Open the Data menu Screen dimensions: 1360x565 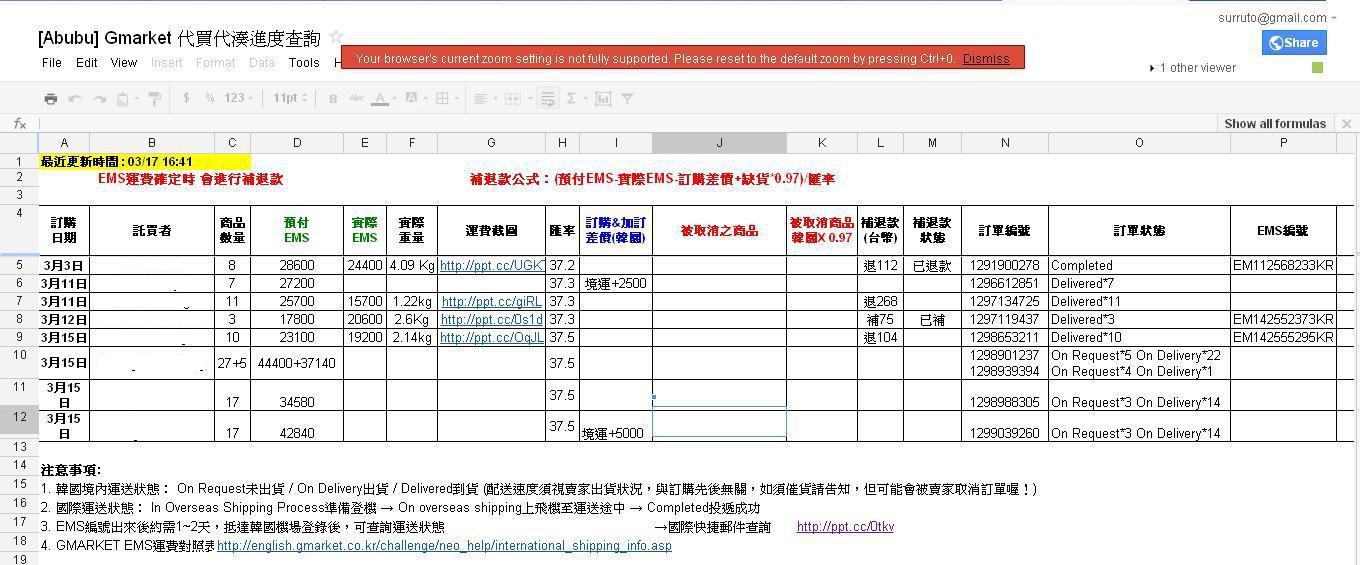[x=262, y=62]
